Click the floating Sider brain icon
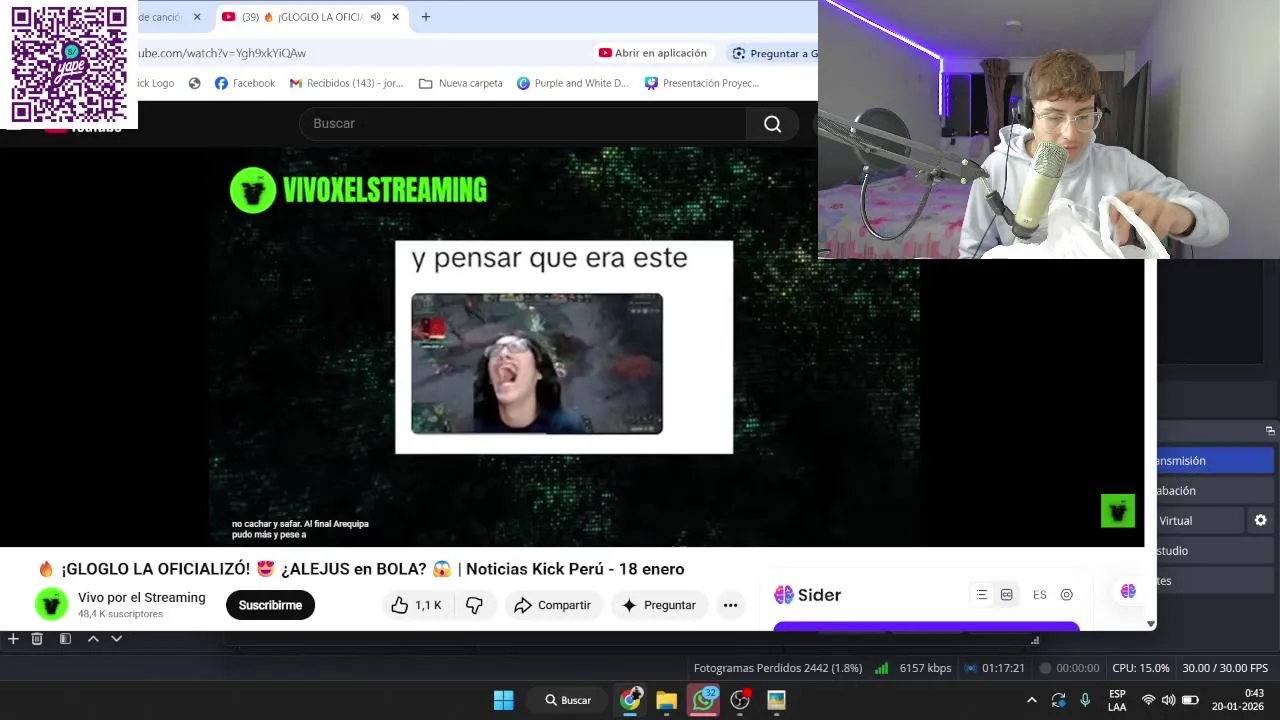1280x720 pixels. (1128, 592)
